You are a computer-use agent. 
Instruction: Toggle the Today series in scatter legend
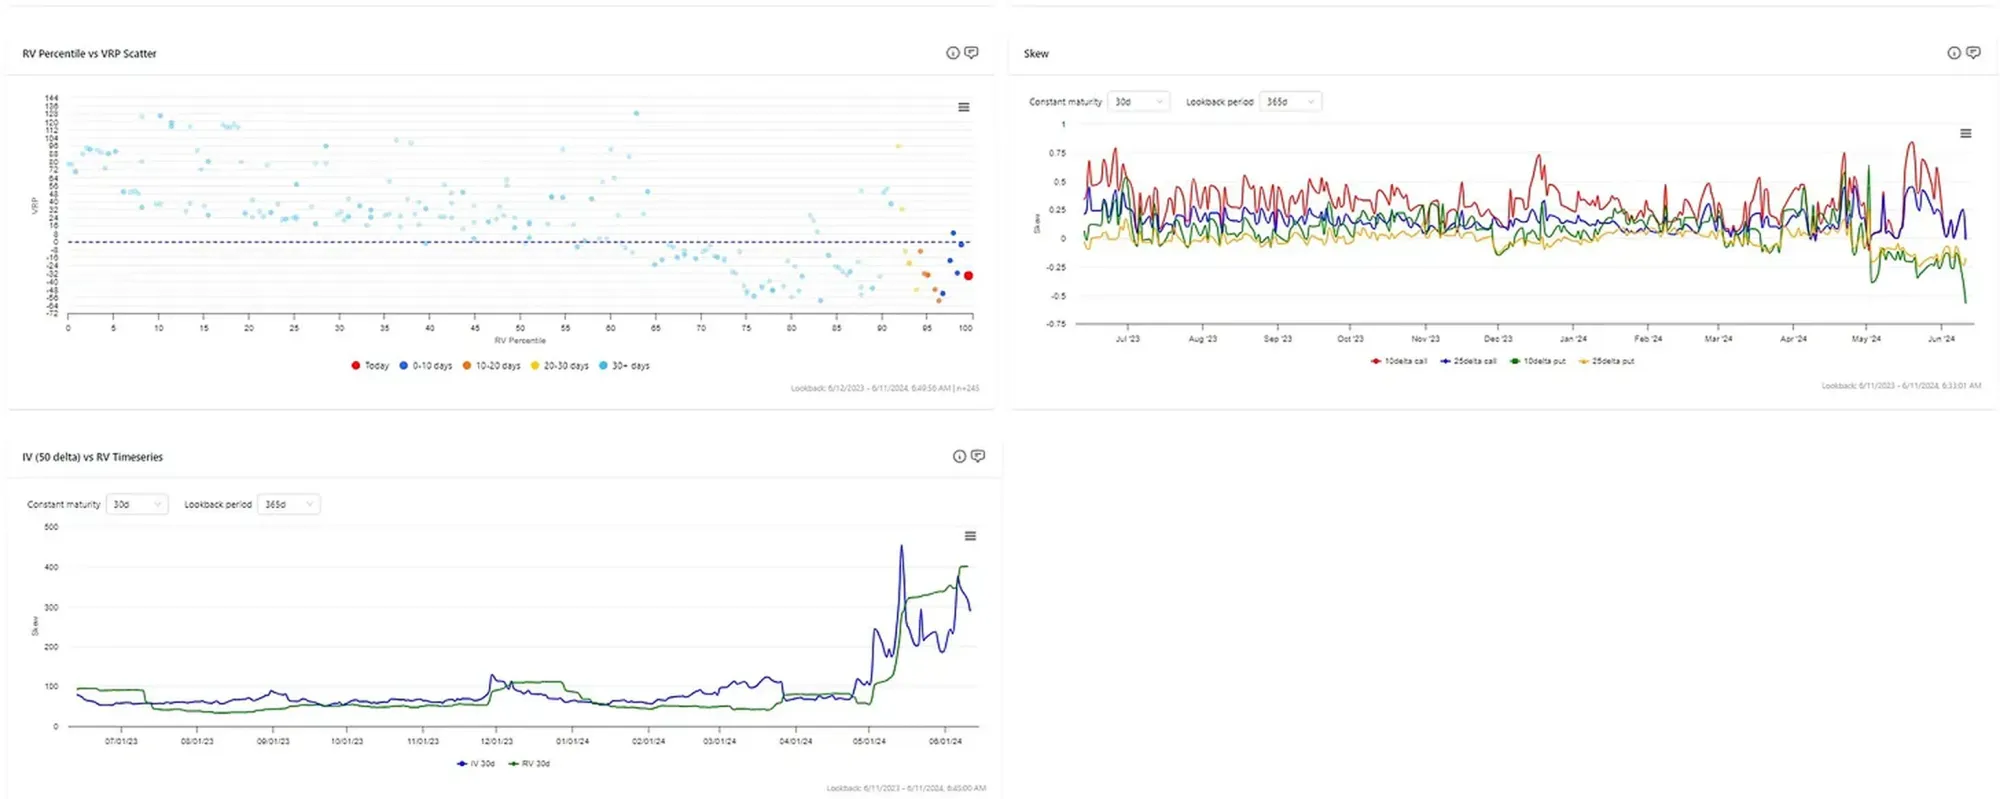(370, 366)
